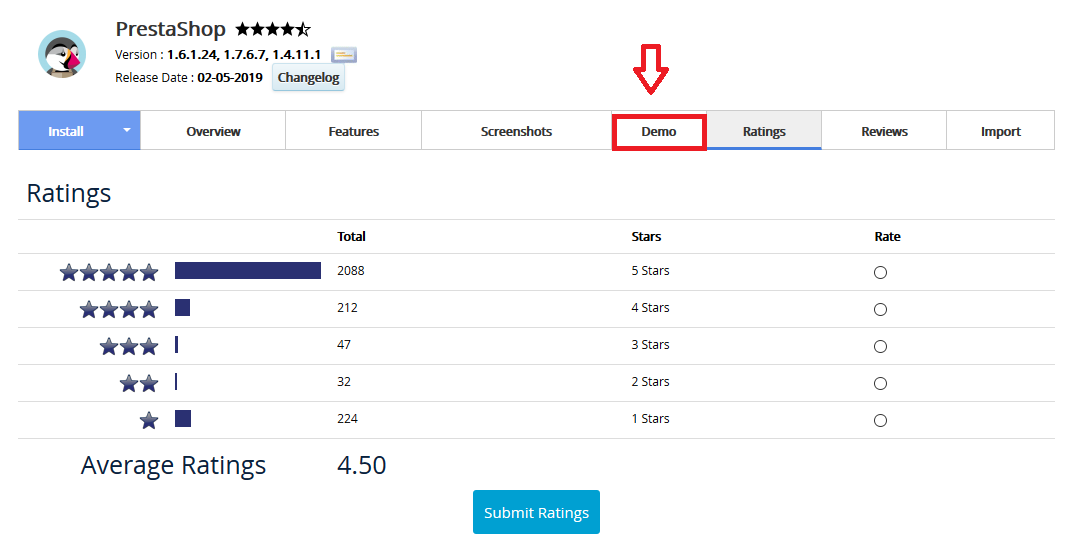Select the 2 Stars rate radio button
1075x546 pixels.
(x=880, y=383)
